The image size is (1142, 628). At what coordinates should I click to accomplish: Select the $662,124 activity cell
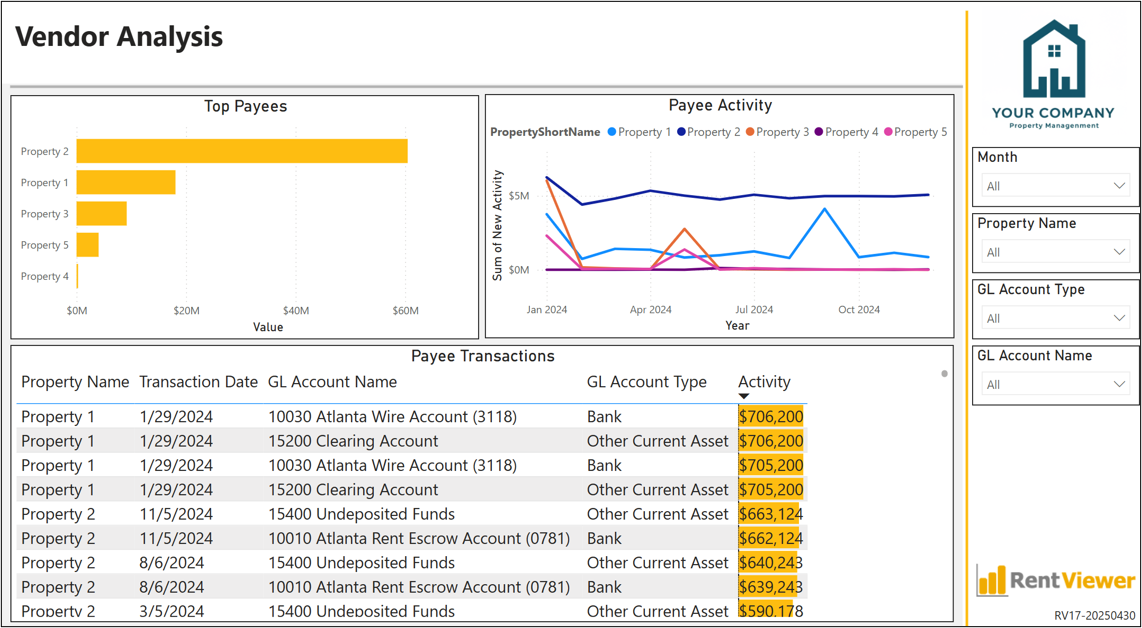[x=771, y=538]
